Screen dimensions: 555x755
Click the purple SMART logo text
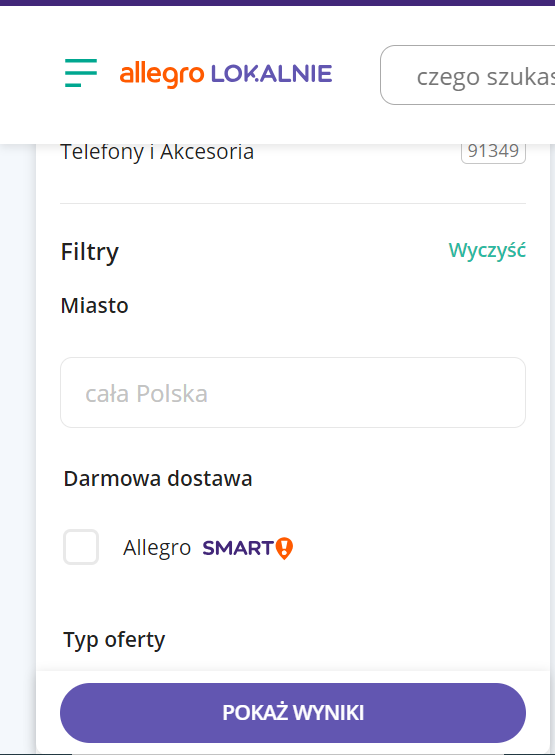[x=238, y=548]
